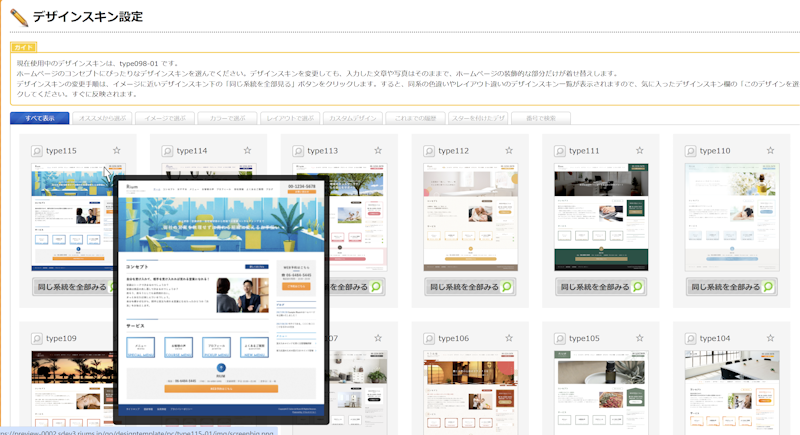Screen dimensions: 800x435
Task: Open the カスタムデザイン tab
Action: tap(353, 118)
